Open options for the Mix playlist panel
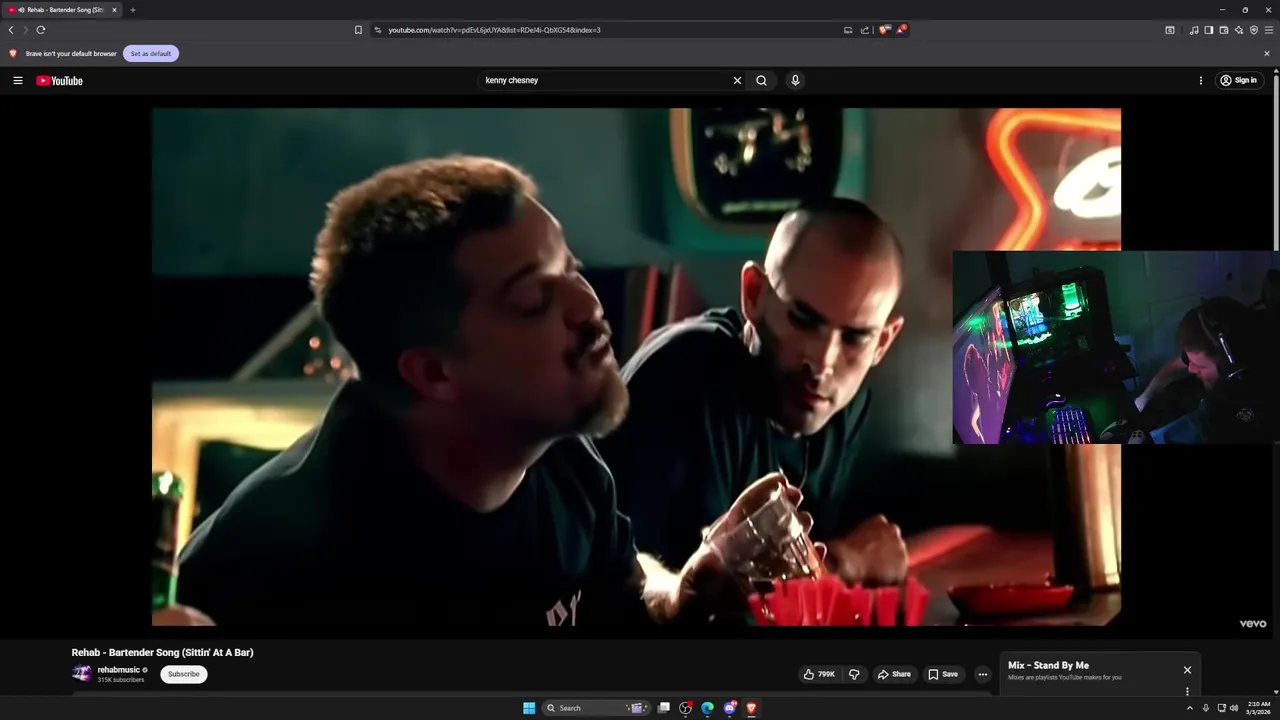Image resolution: width=1280 pixels, height=720 pixels. [x=1187, y=691]
